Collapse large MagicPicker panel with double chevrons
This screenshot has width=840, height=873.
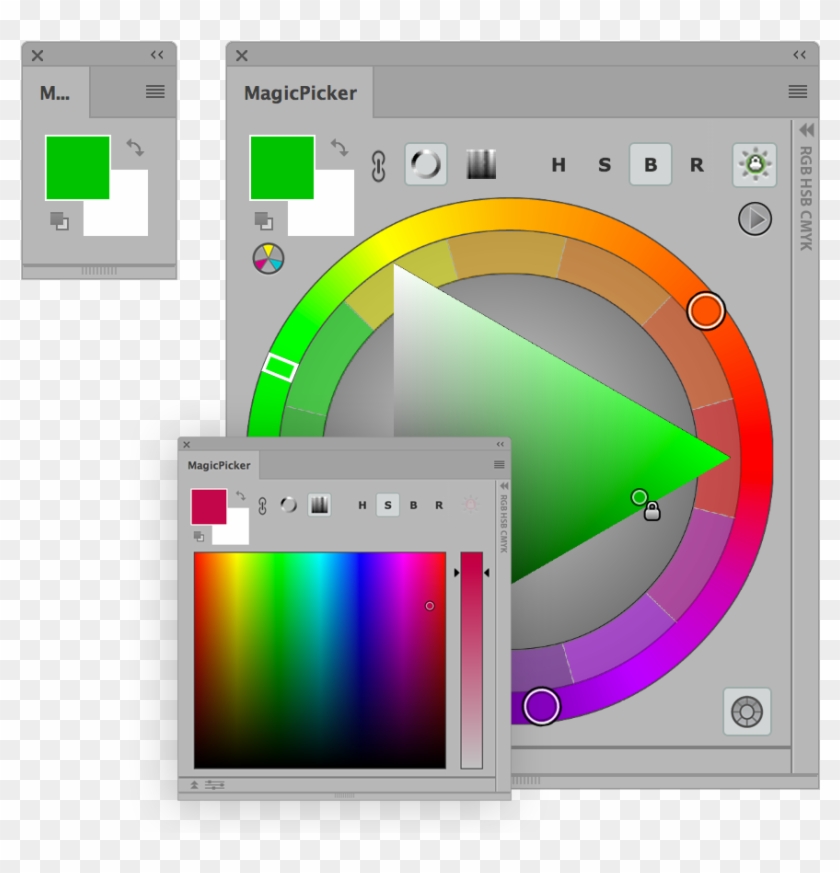point(799,55)
